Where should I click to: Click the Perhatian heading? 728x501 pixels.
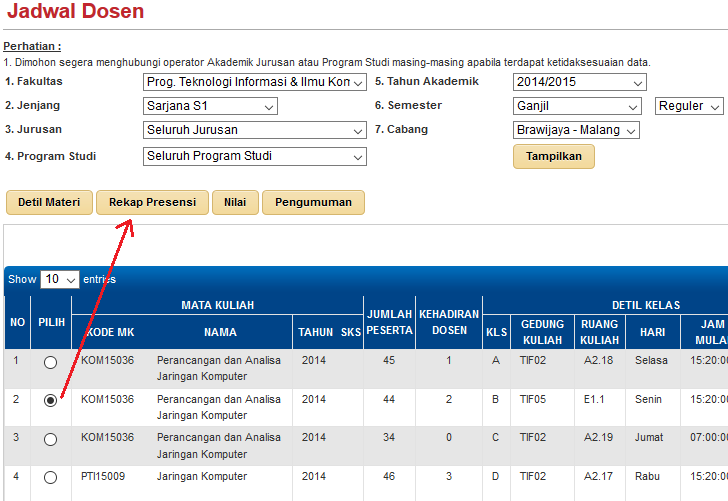coord(32,46)
